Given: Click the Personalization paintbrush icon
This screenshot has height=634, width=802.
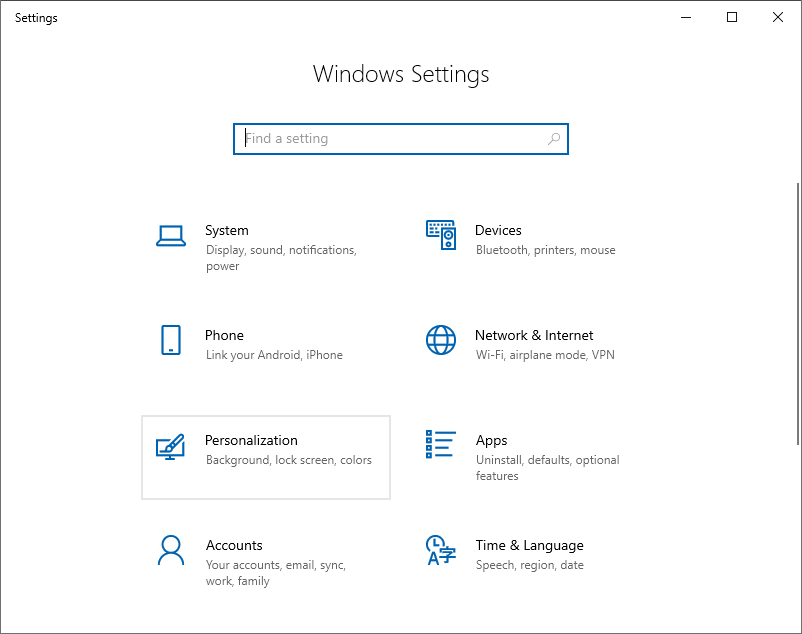Looking at the screenshot, I should point(170,447).
